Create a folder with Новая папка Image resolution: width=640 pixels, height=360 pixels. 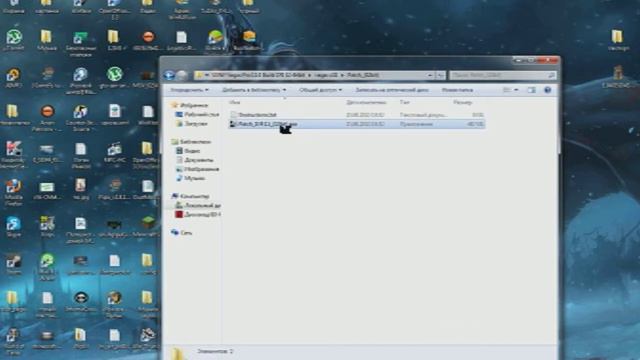coord(457,90)
